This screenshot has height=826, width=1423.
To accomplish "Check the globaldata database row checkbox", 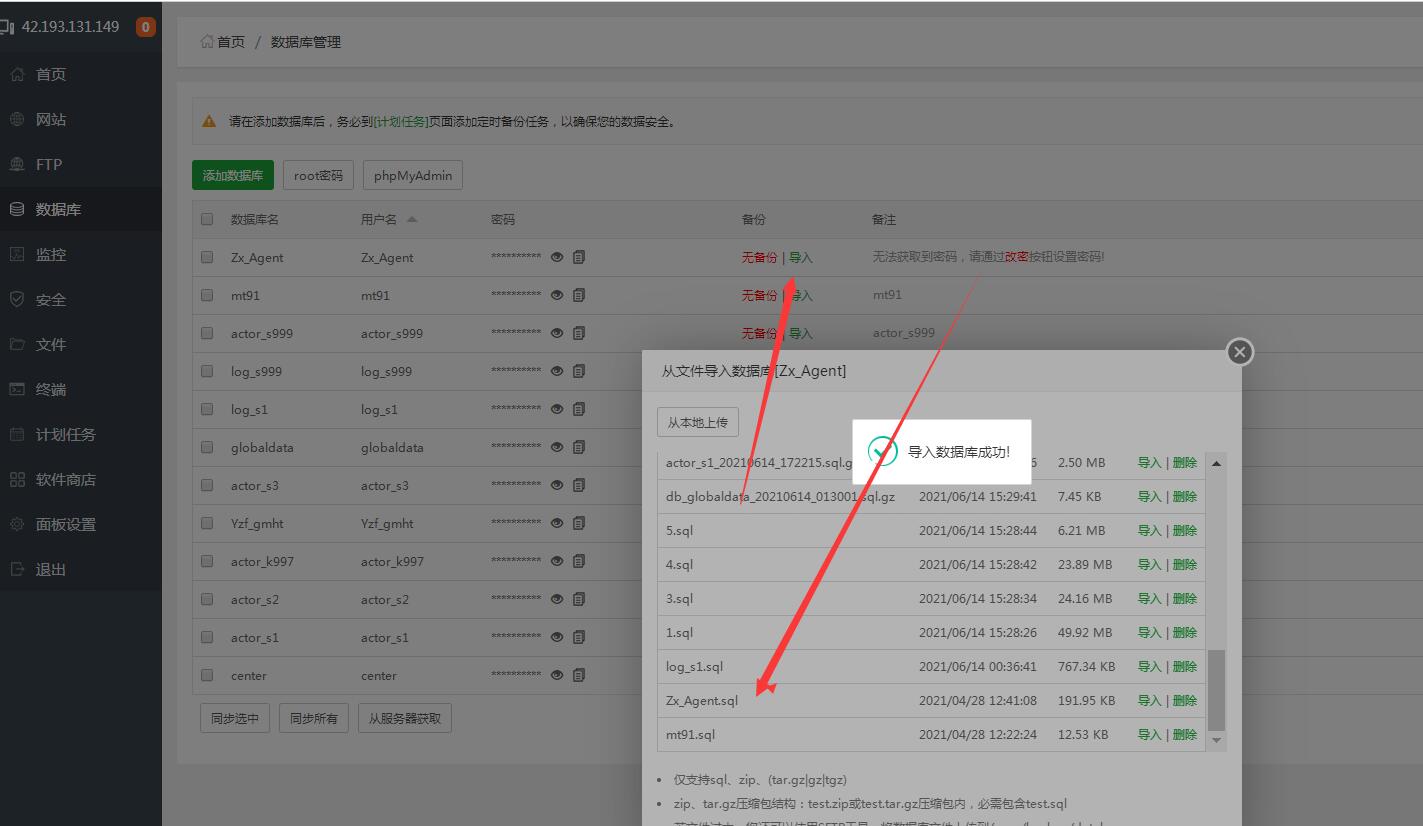I will click(207, 447).
